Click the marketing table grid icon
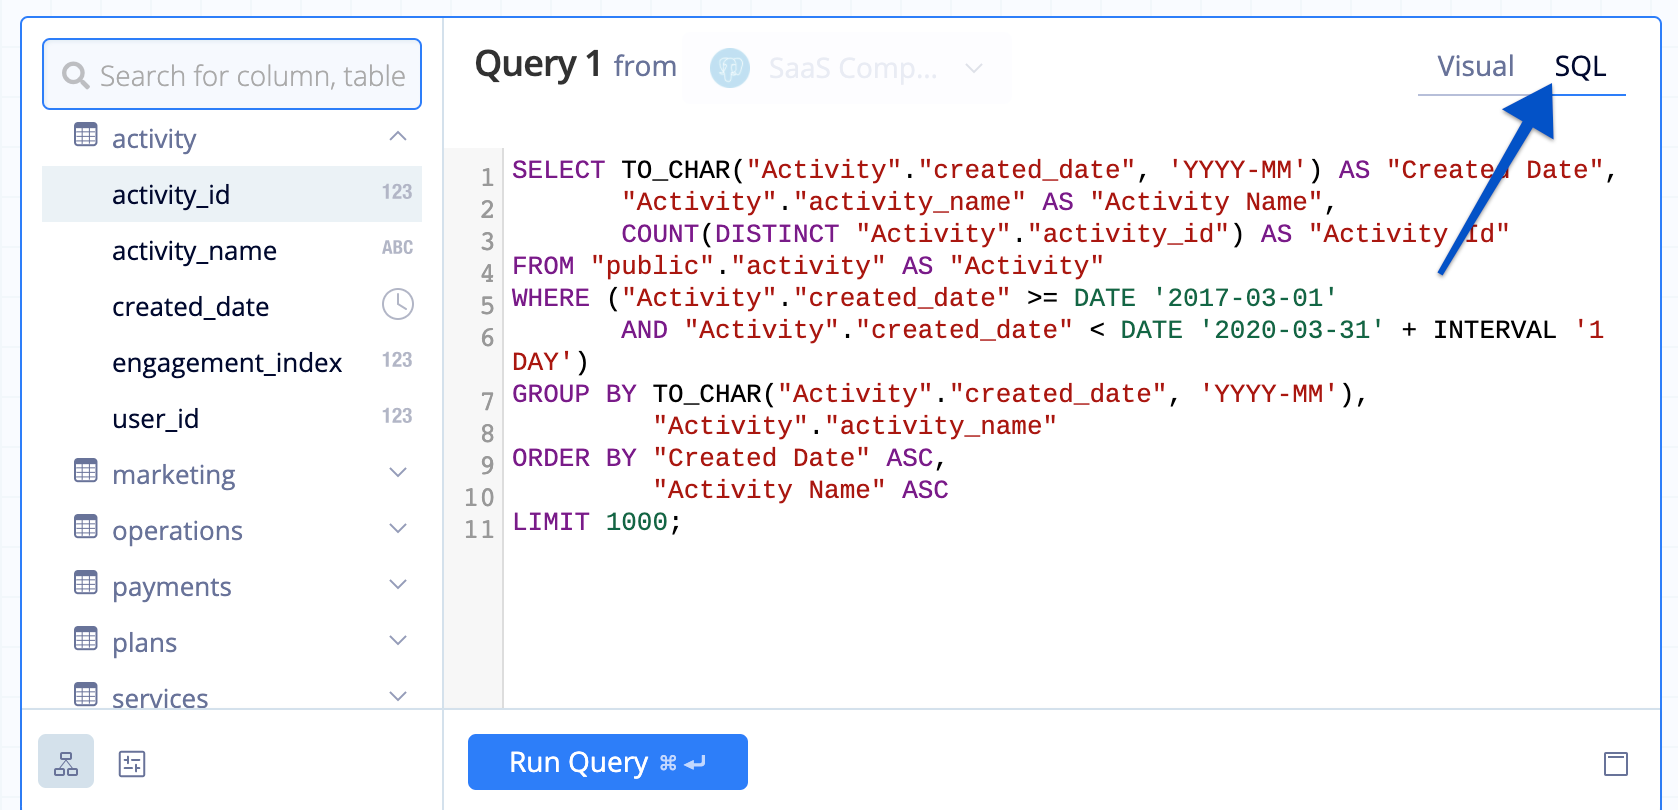The height and width of the screenshot is (810, 1678). (86, 471)
